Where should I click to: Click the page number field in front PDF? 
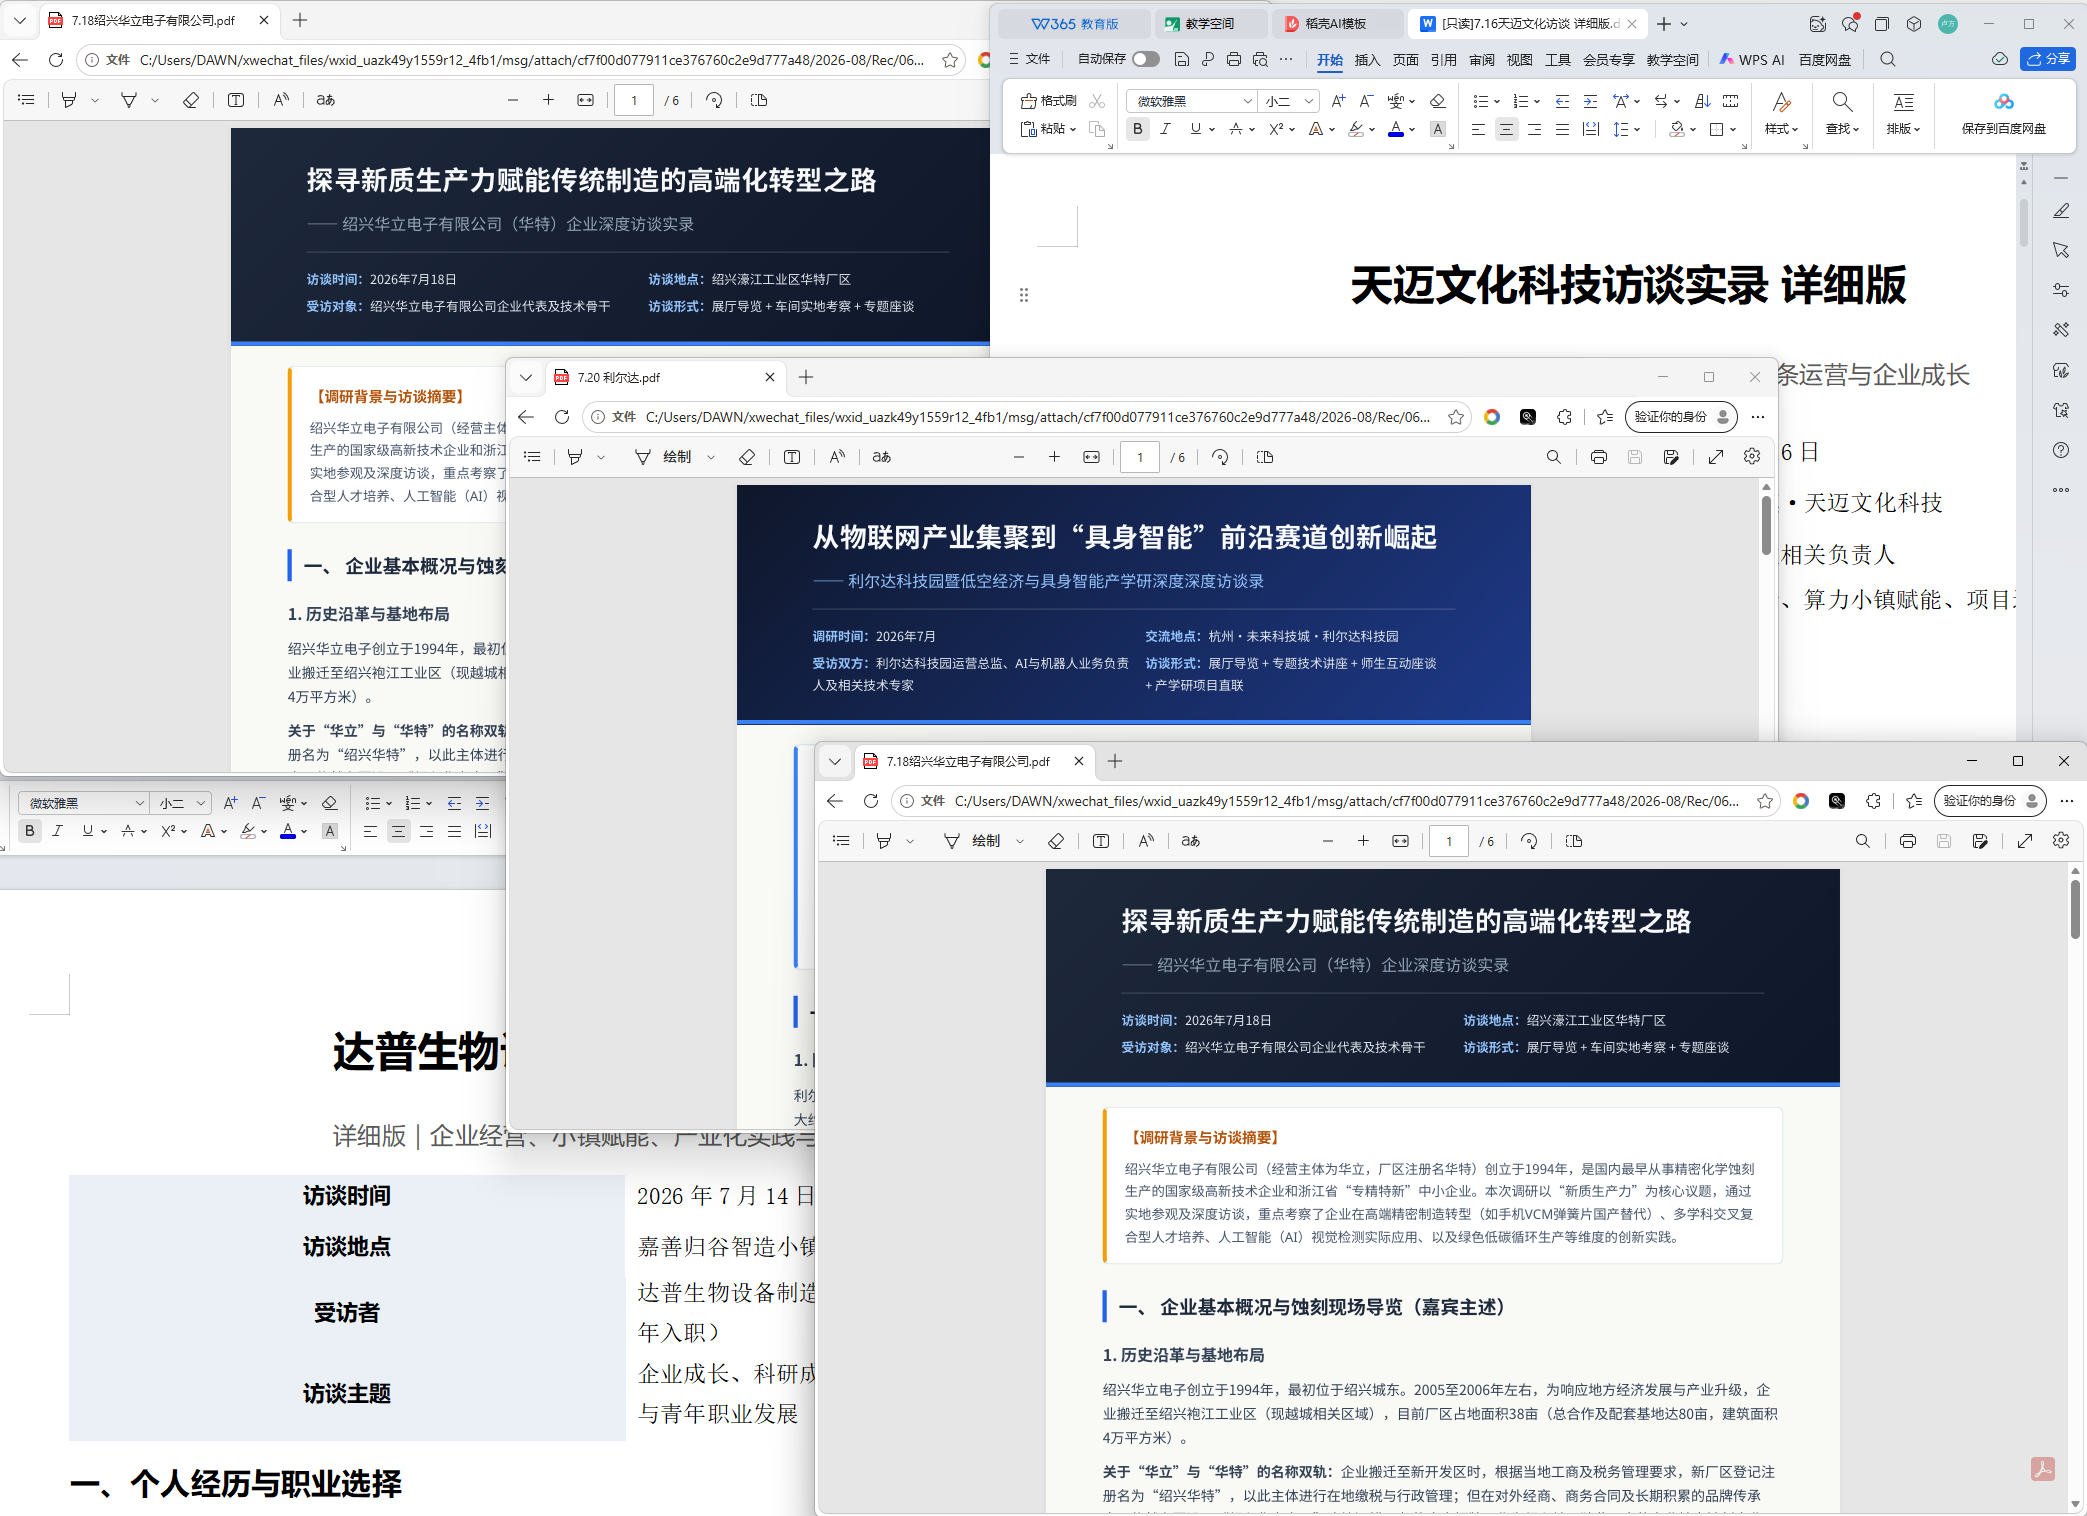pyautogui.click(x=1449, y=841)
